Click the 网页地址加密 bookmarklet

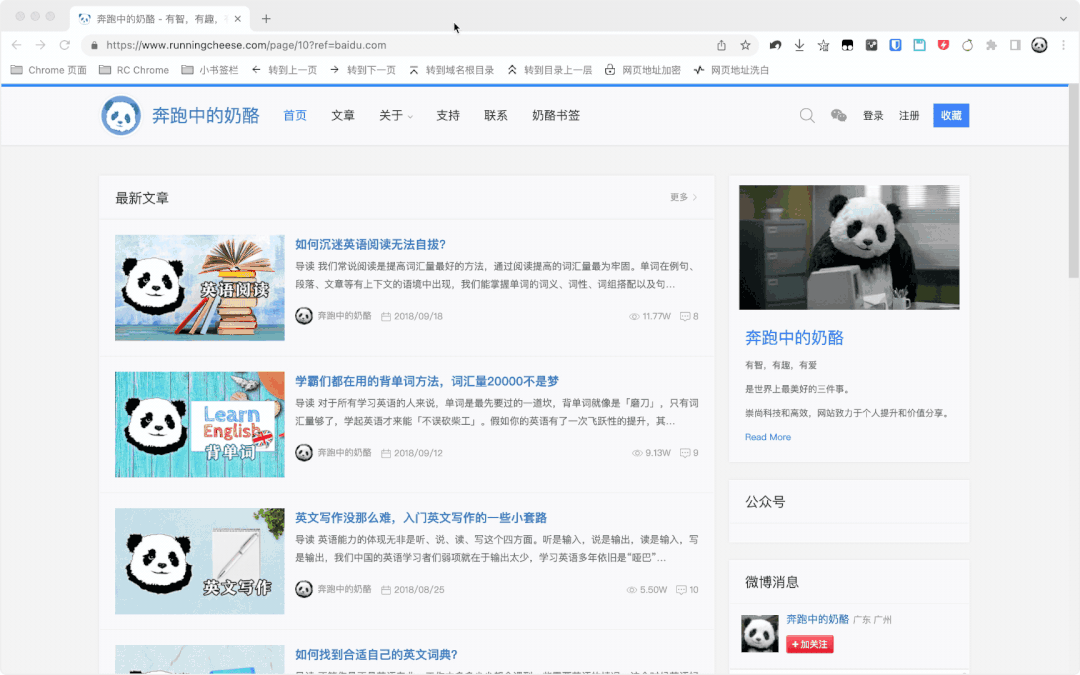coord(643,70)
